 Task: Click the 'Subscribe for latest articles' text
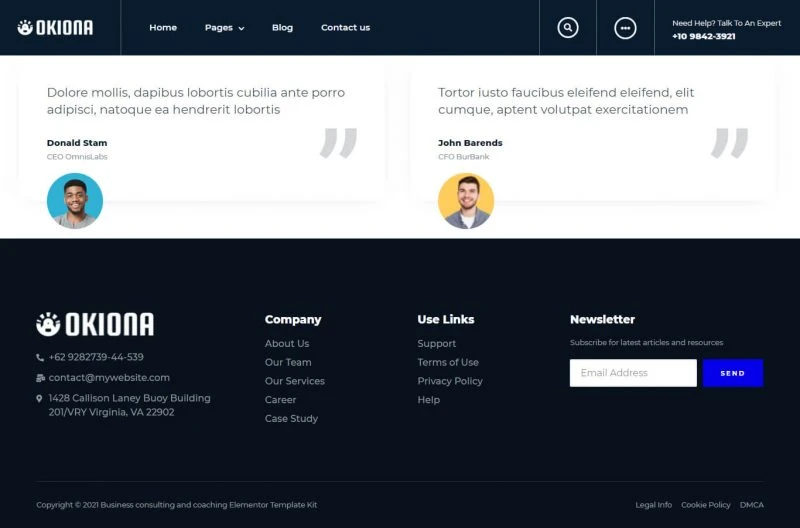646,342
